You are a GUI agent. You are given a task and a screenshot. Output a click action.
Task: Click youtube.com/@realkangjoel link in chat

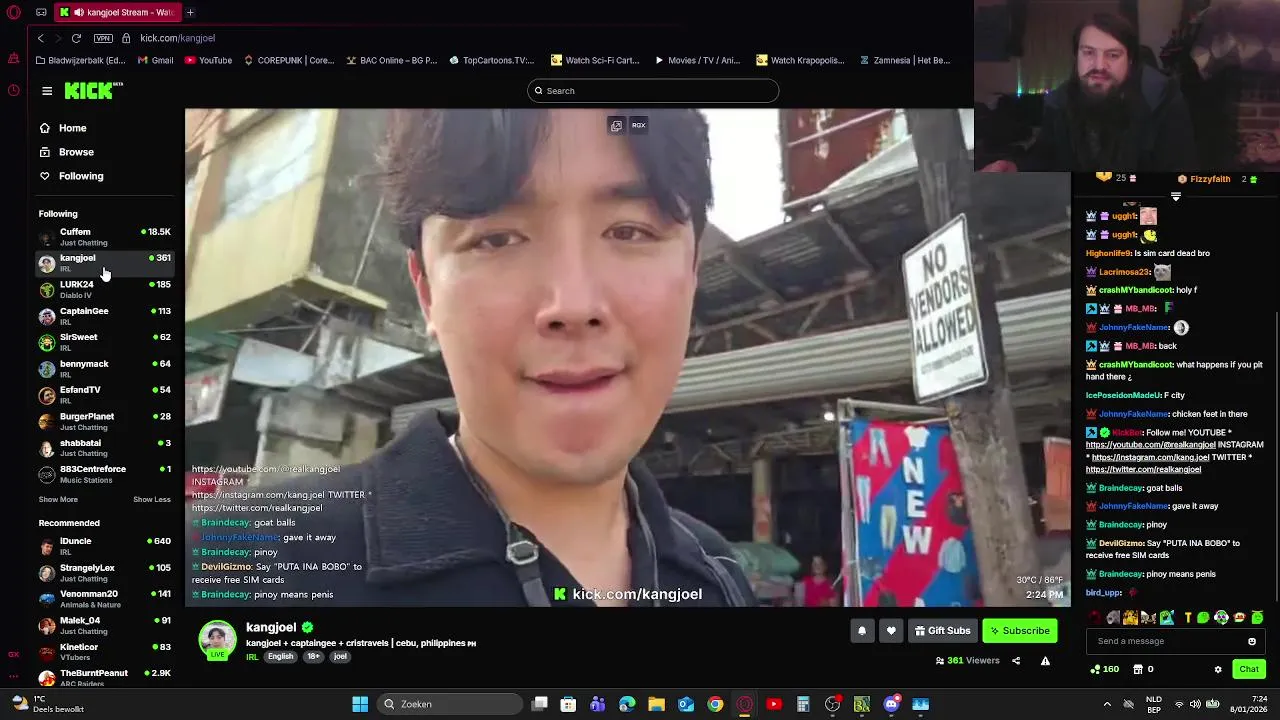1150,445
